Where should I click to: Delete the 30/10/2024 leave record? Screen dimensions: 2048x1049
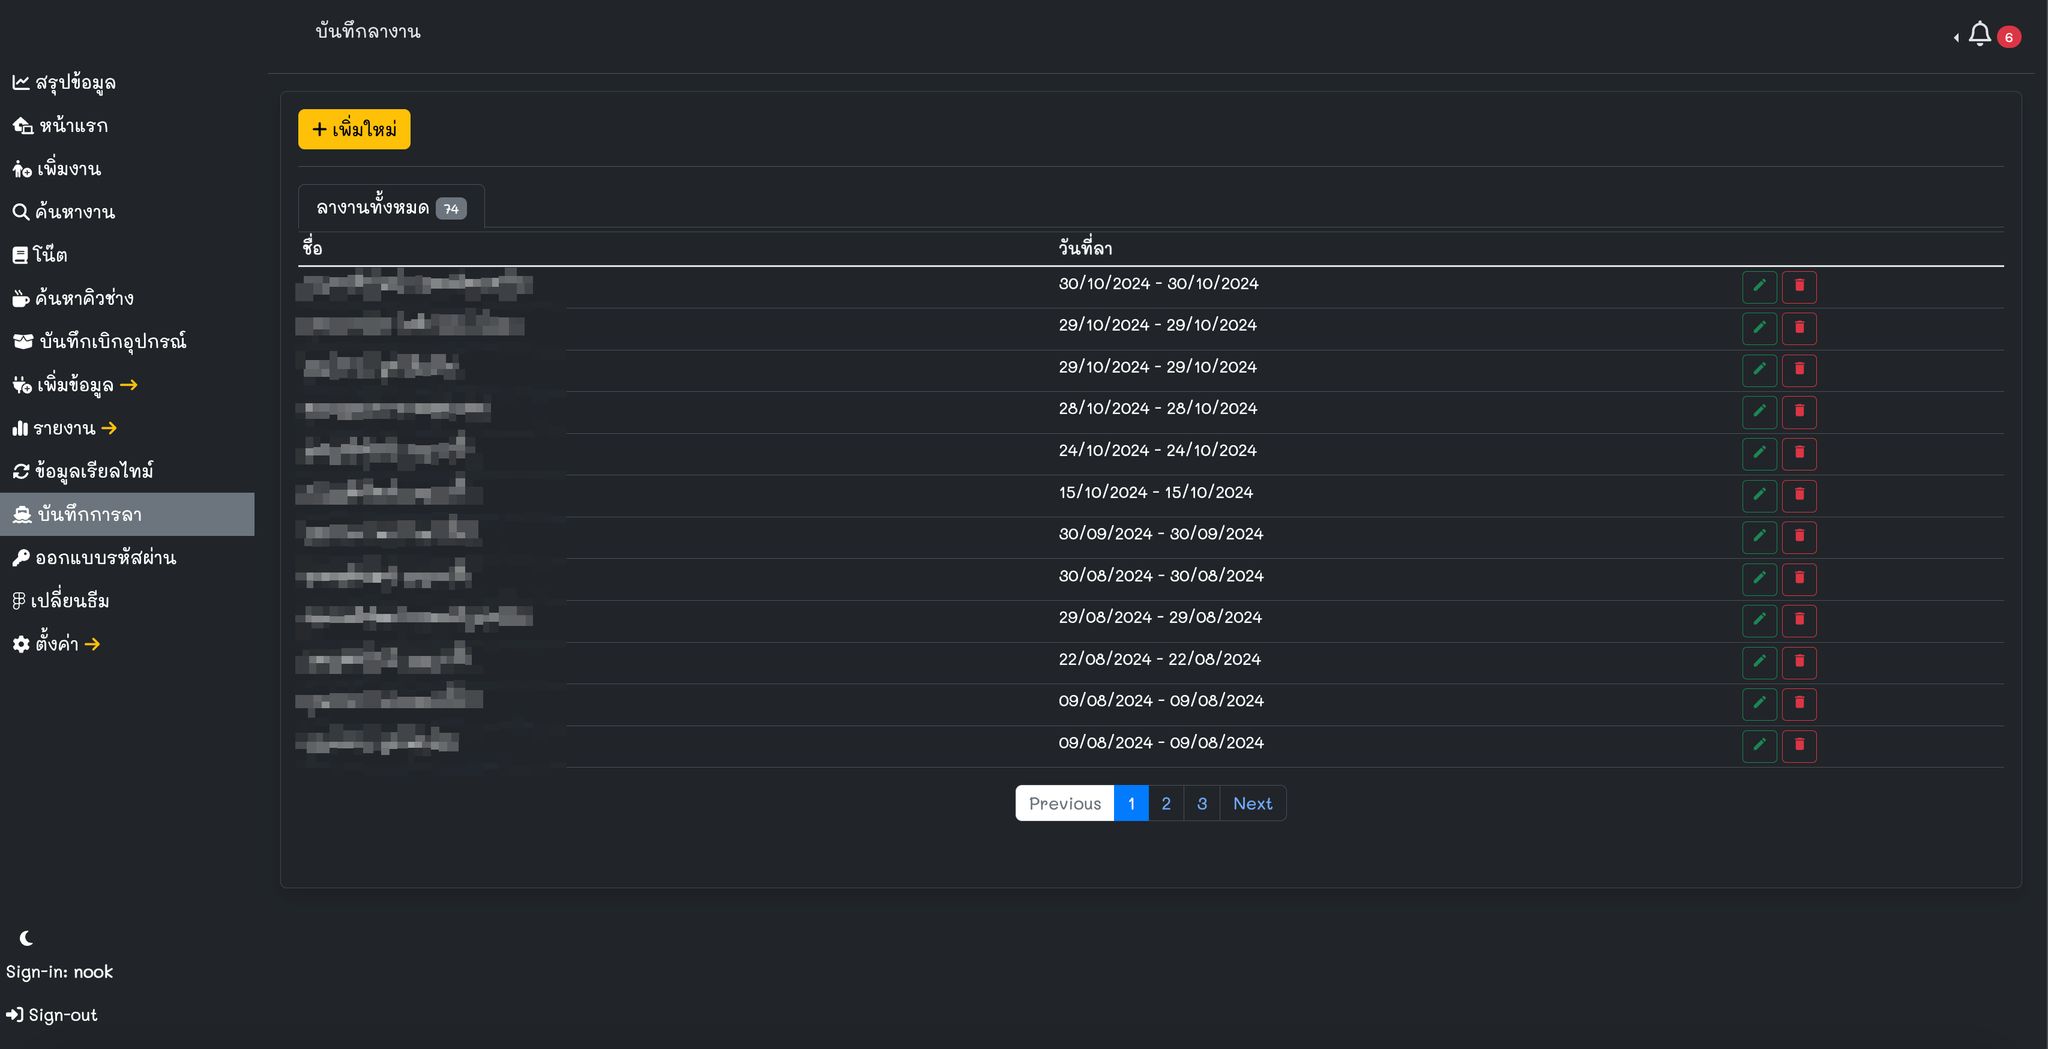click(1799, 287)
